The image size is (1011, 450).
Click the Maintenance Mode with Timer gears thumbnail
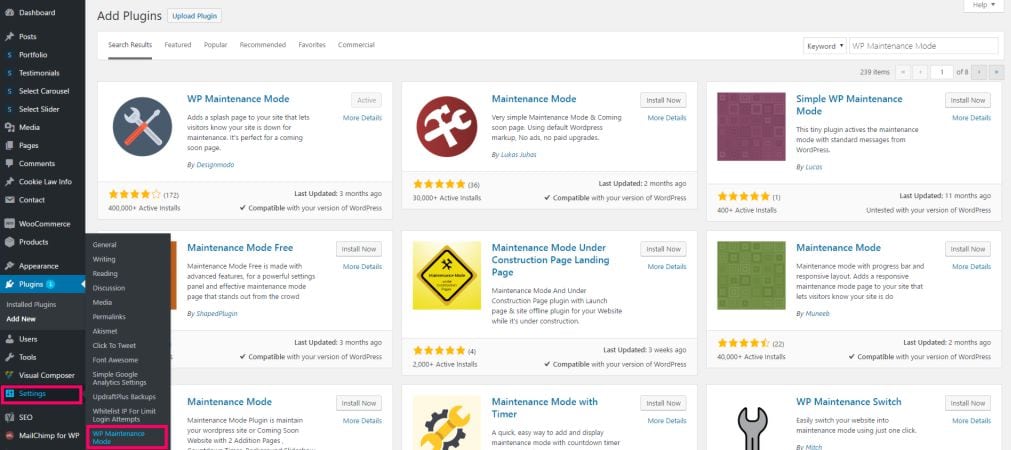[447, 423]
